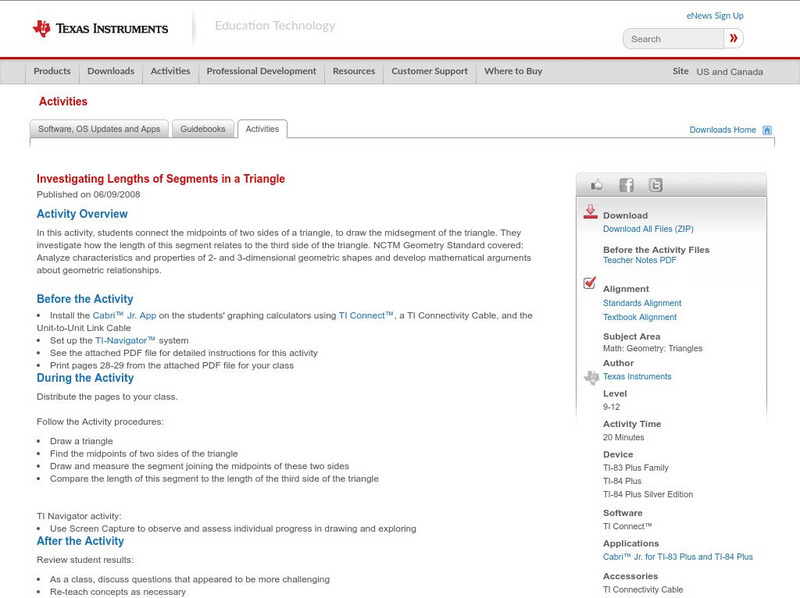800x598 pixels.
Task: Open the Standards Alignment link
Action: tap(642, 303)
